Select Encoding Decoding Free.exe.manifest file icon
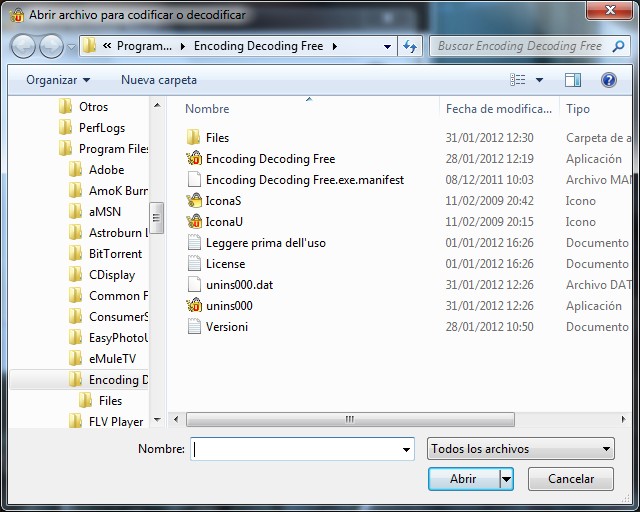The width and height of the screenshot is (640, 512). coord(194,180)
